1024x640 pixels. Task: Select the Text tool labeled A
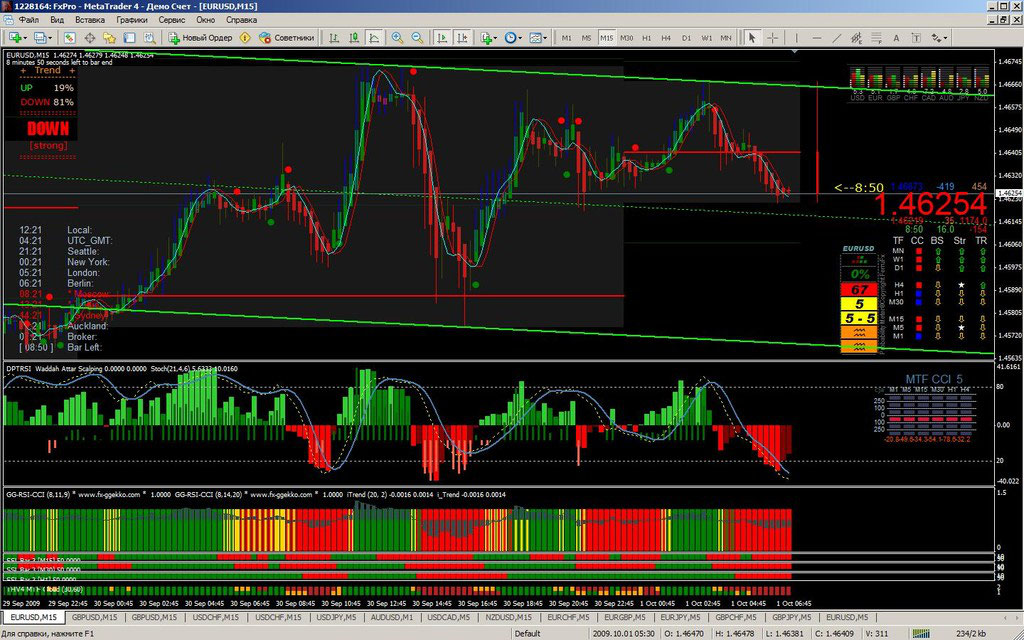click(896, 38)
